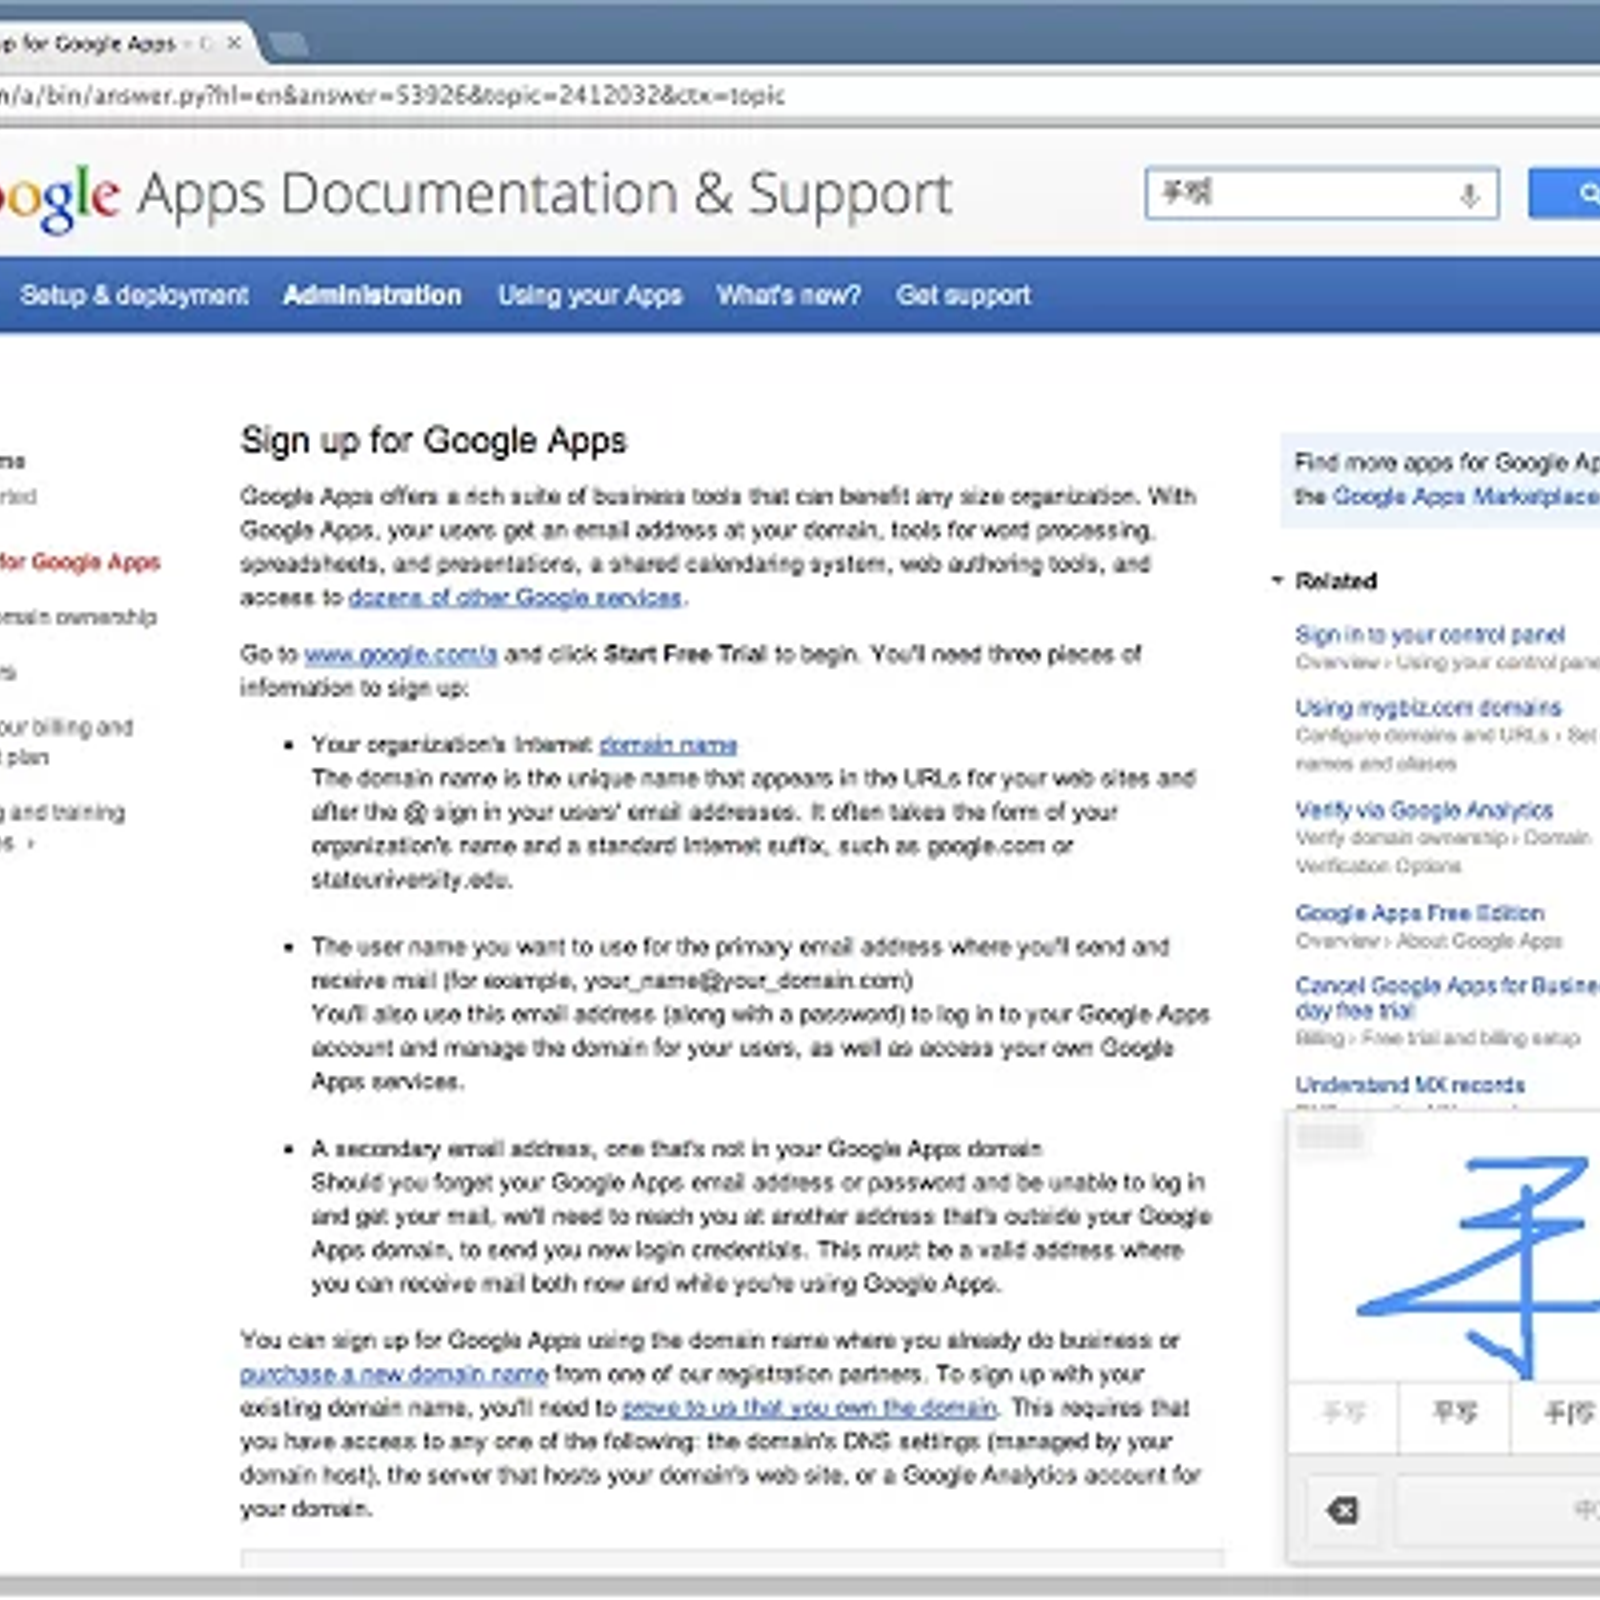1600x1600 pixels.
Task: Click the microphone icon in search box
Action: tap(1469, 195)
